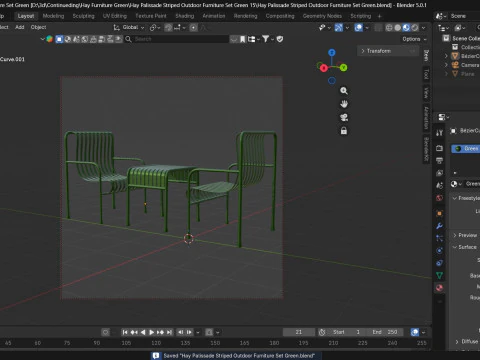The height and width of the screenshot is (360, 480).
Task: Jump to the previous keyframe
Action: click(x=134, y=332)
